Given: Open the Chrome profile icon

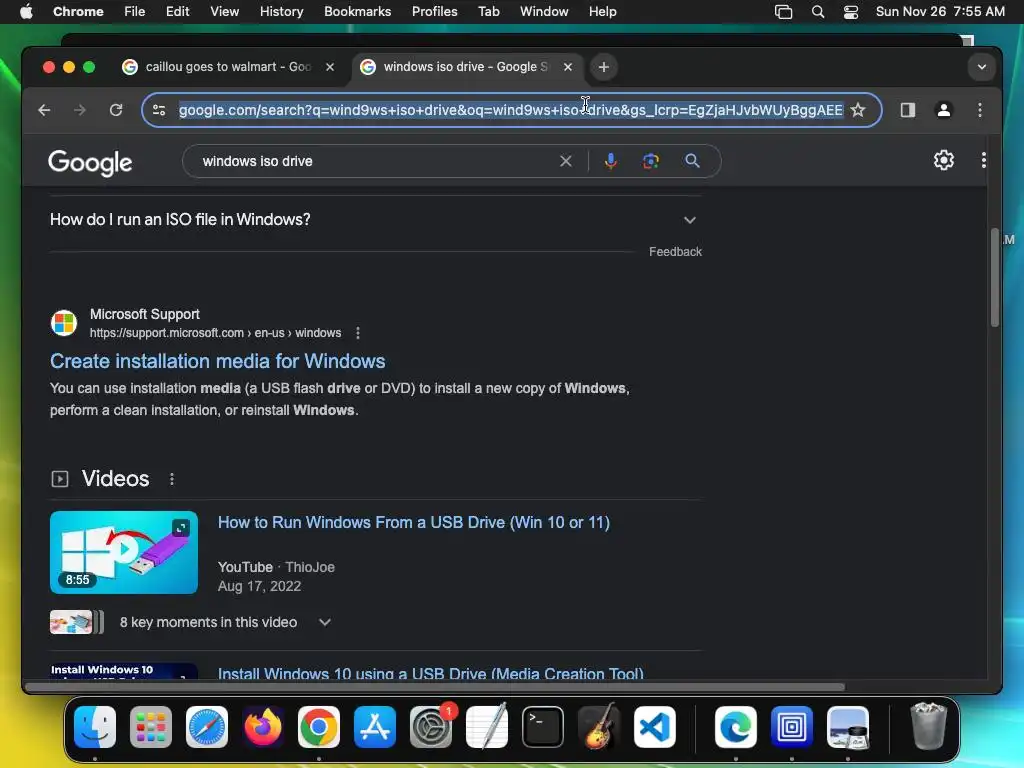Looking at the screenshot, I should pos(944,110).
